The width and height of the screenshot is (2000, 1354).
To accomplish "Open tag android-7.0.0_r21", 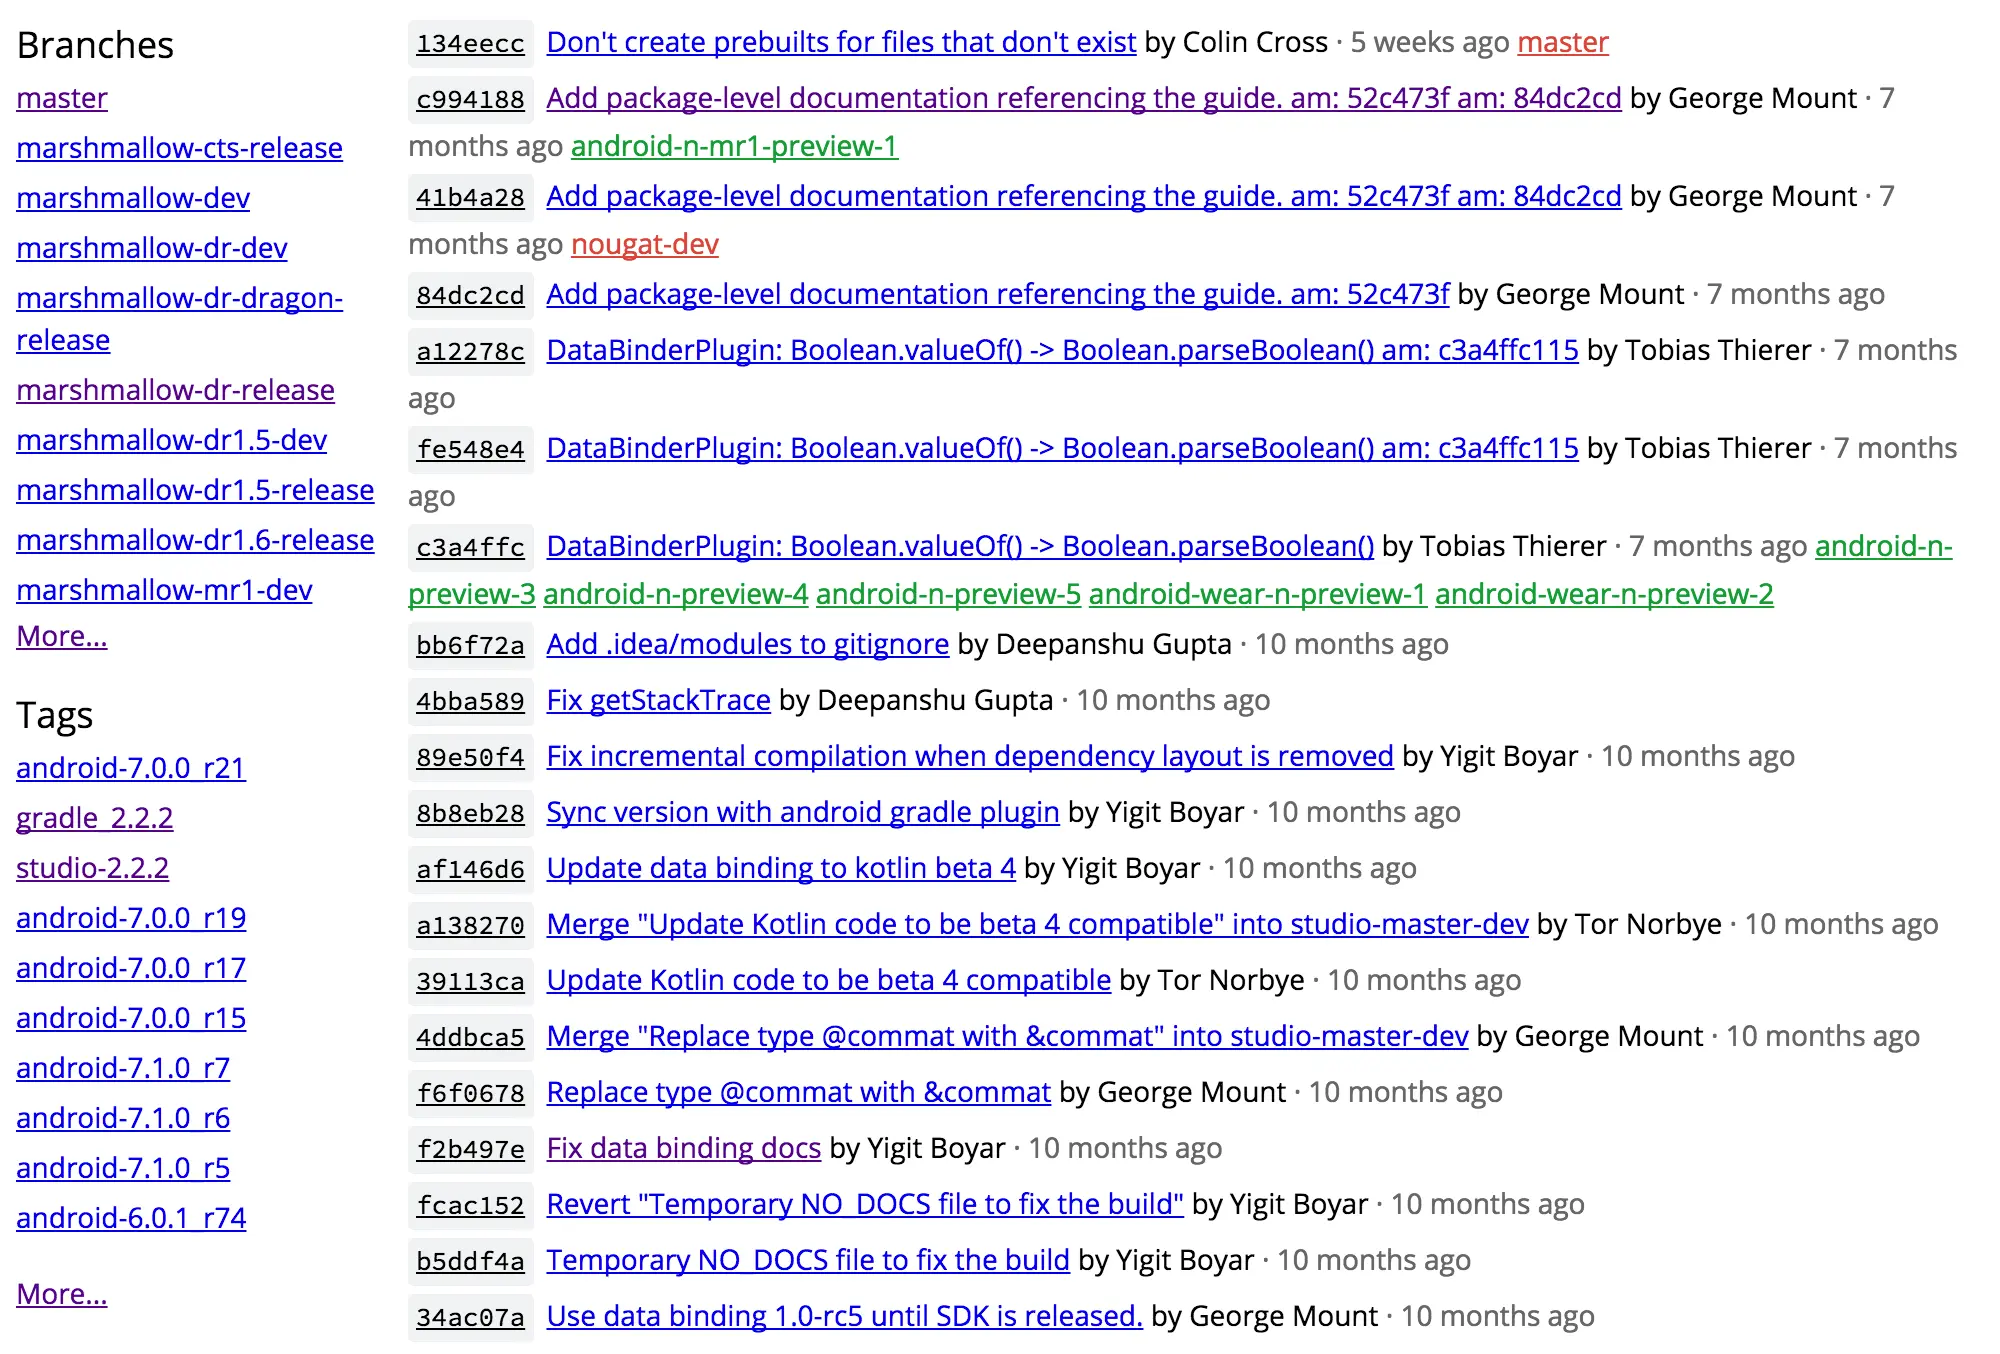I will pyautogui.click(x=131, y=768).
